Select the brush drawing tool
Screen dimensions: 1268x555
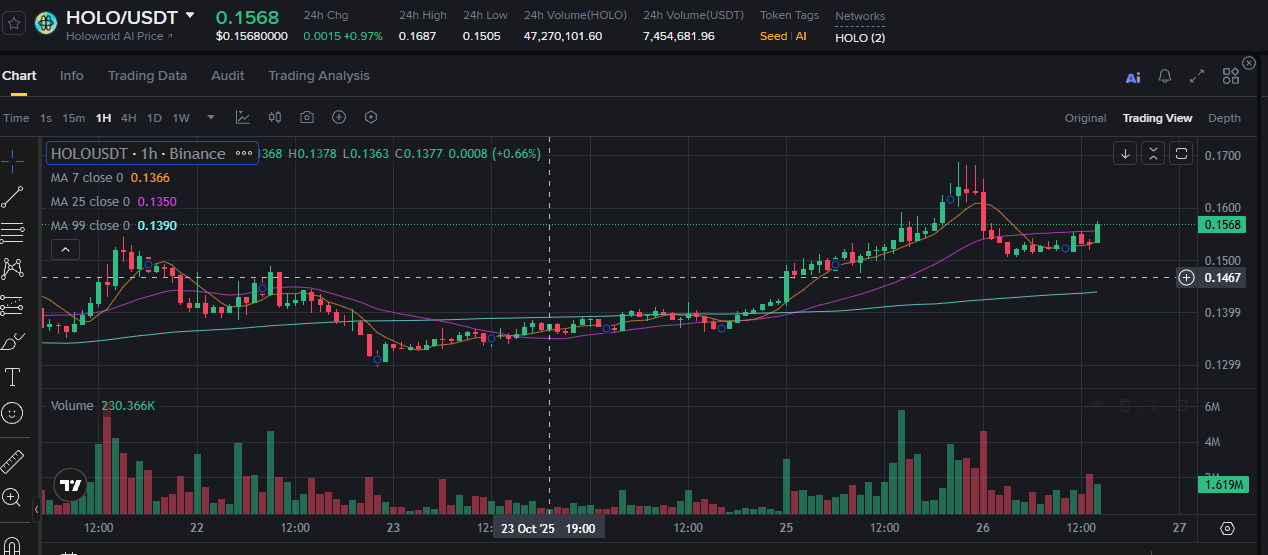tap(13, 342)
